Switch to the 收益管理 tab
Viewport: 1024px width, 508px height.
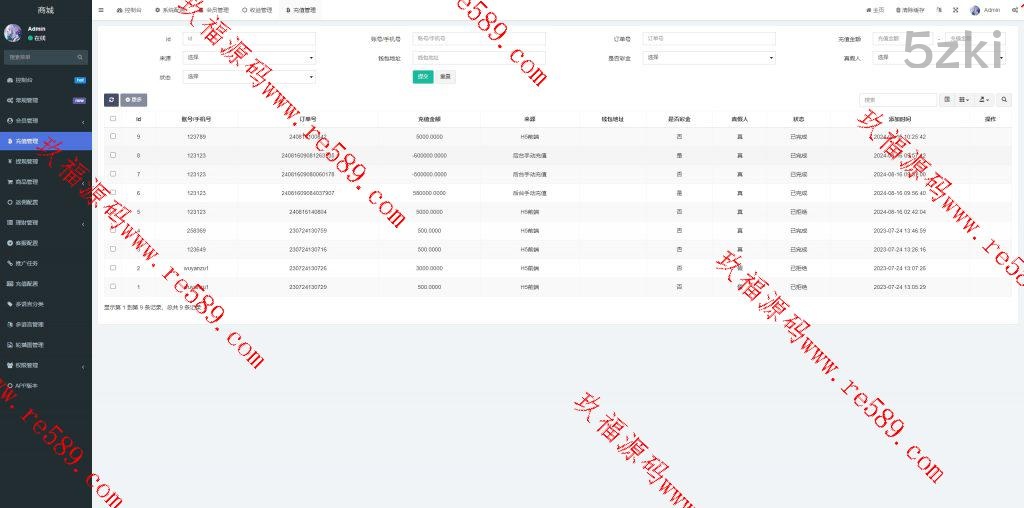coord(257,10)
